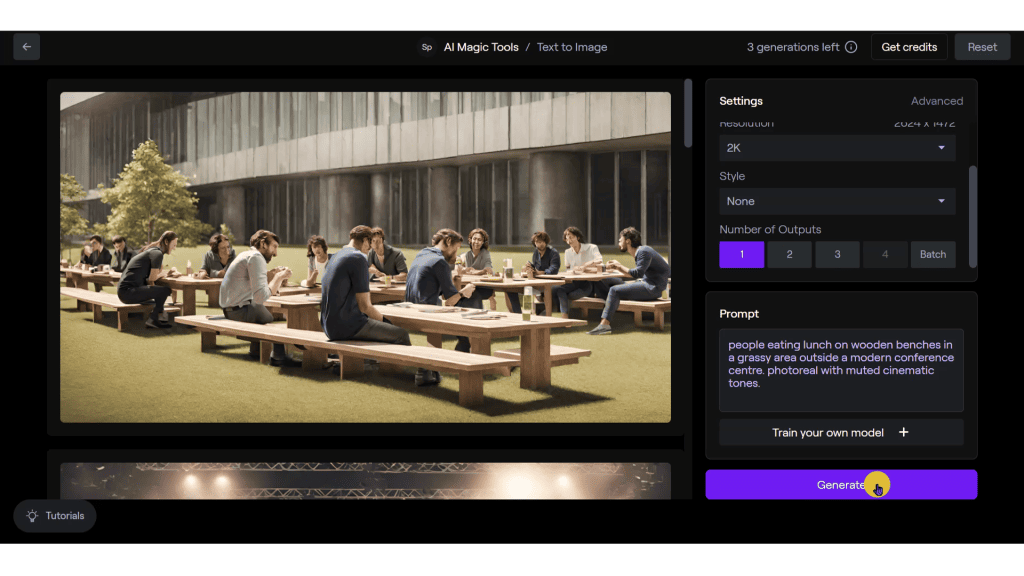Screen dimensions: 1024x576
Task: Open the 2K resolution dropdown
Action: pos(837,148)
